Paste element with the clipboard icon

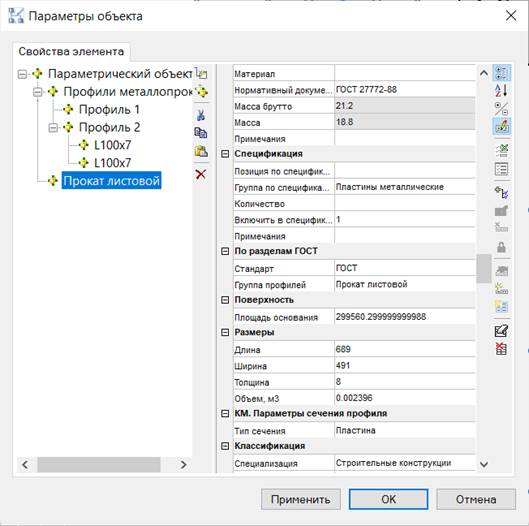tap(201, 150)
